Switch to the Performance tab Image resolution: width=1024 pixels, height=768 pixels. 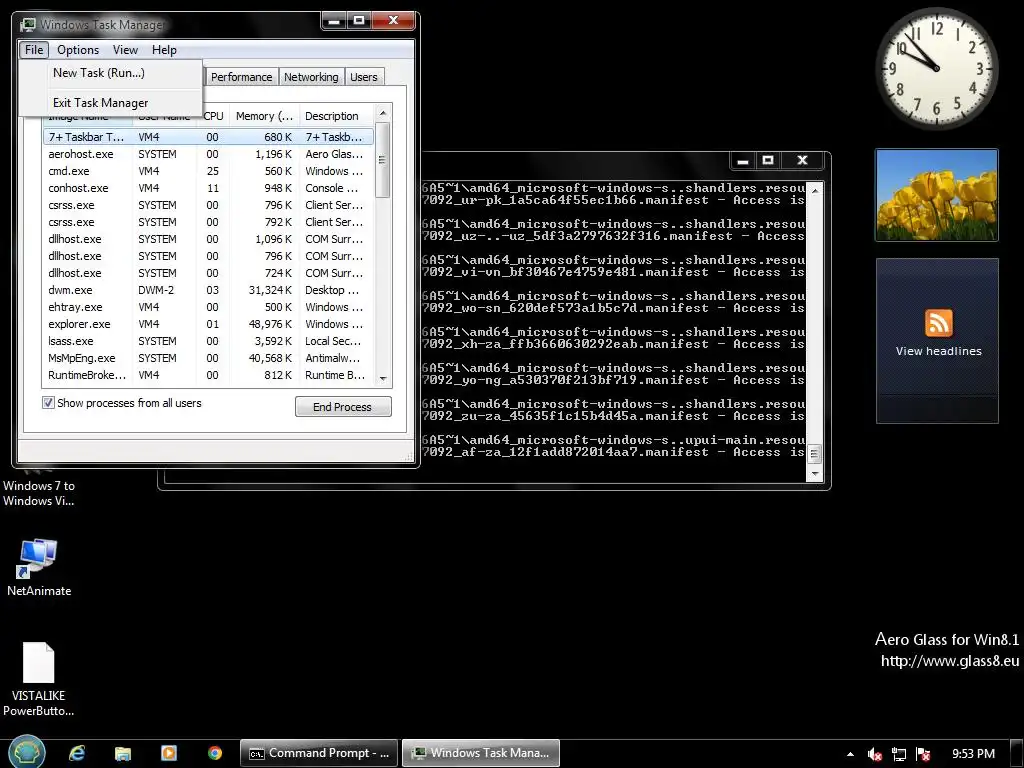pyautogui.click(x=241, y=77)
